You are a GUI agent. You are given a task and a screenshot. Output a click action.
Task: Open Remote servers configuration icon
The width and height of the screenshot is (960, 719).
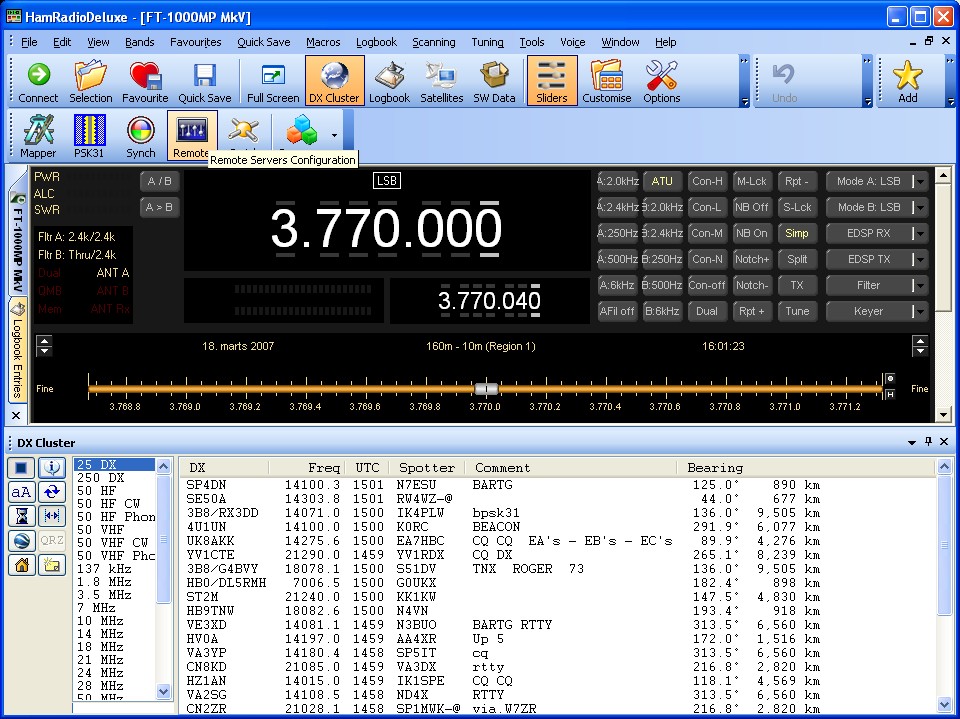click(192, 136)
